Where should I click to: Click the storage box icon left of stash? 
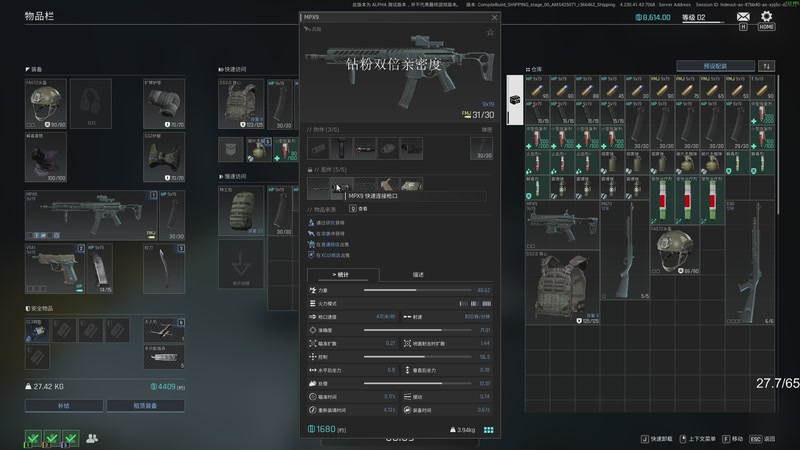click(x=515, y=100)
